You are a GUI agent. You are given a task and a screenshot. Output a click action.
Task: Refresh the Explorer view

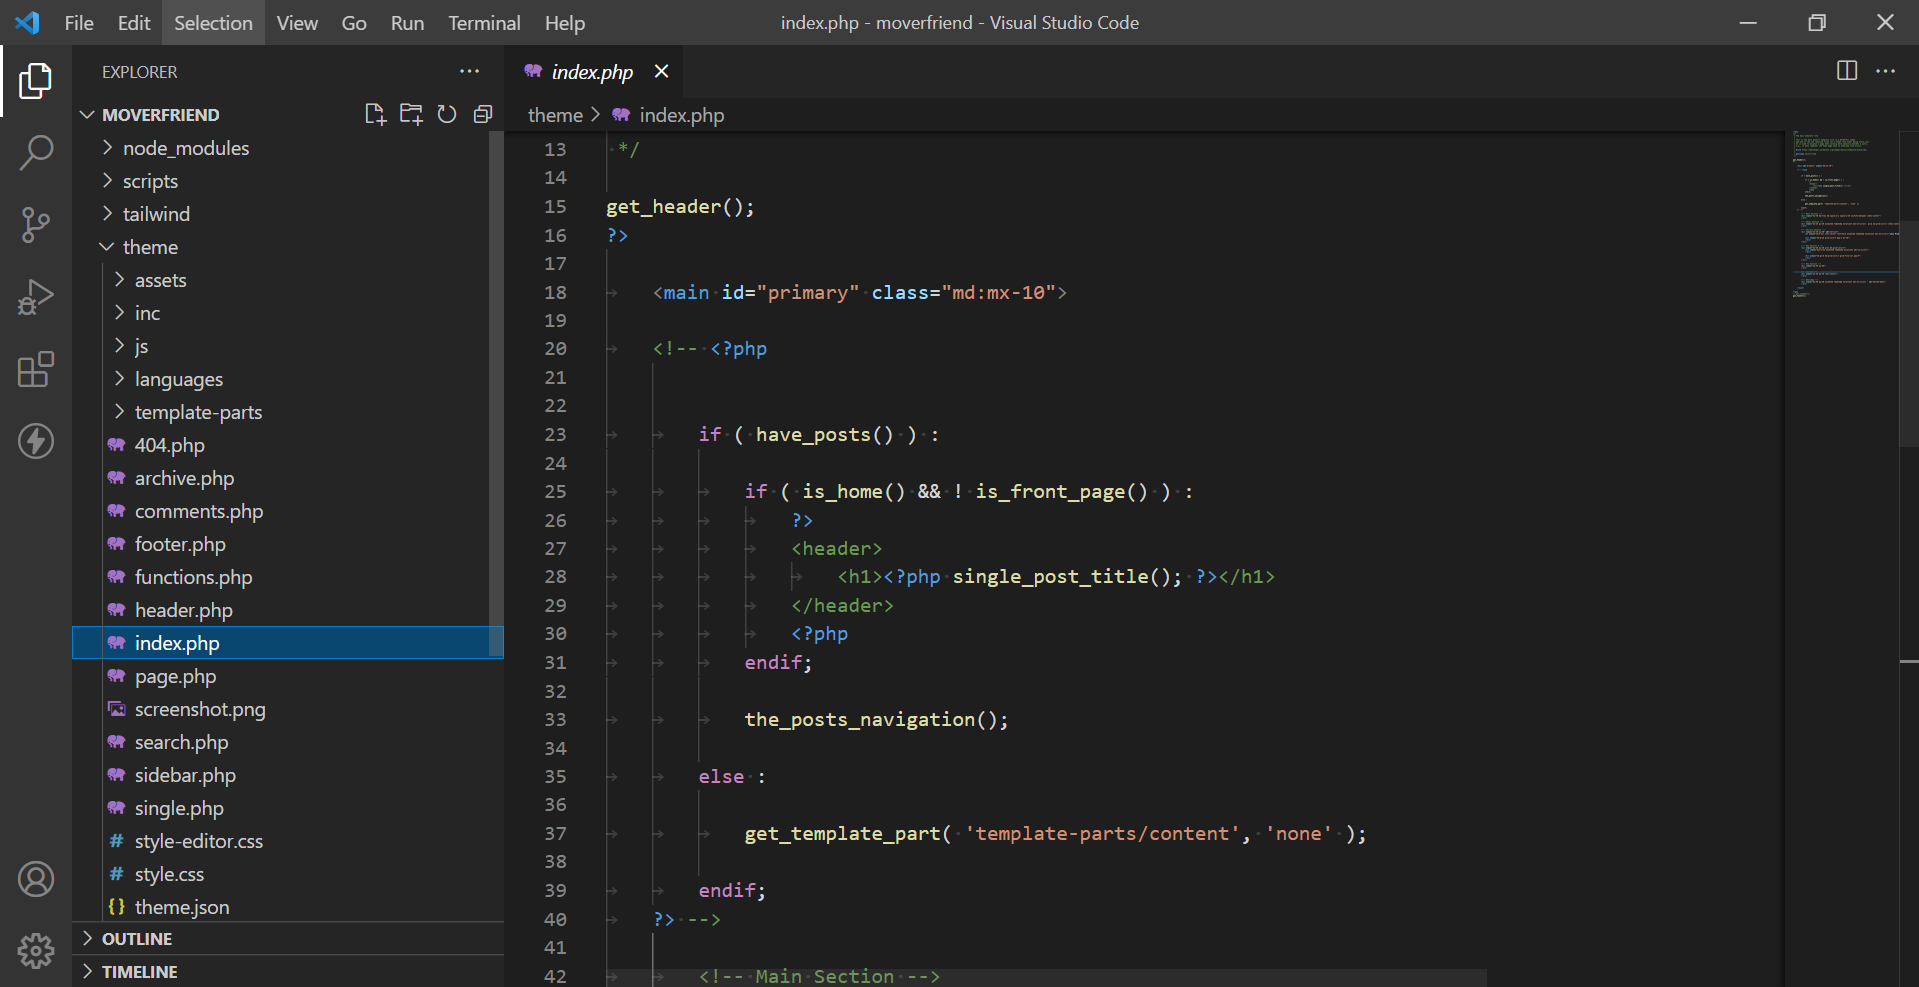click(x=447, y=114)
